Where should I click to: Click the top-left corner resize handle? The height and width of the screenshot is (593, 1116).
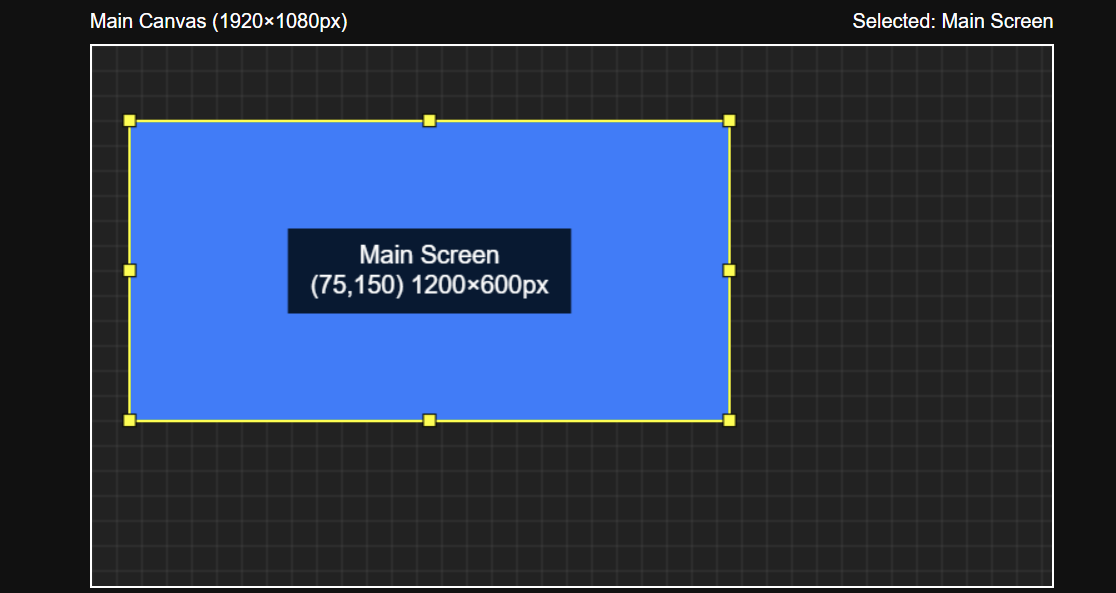(130, 121)
